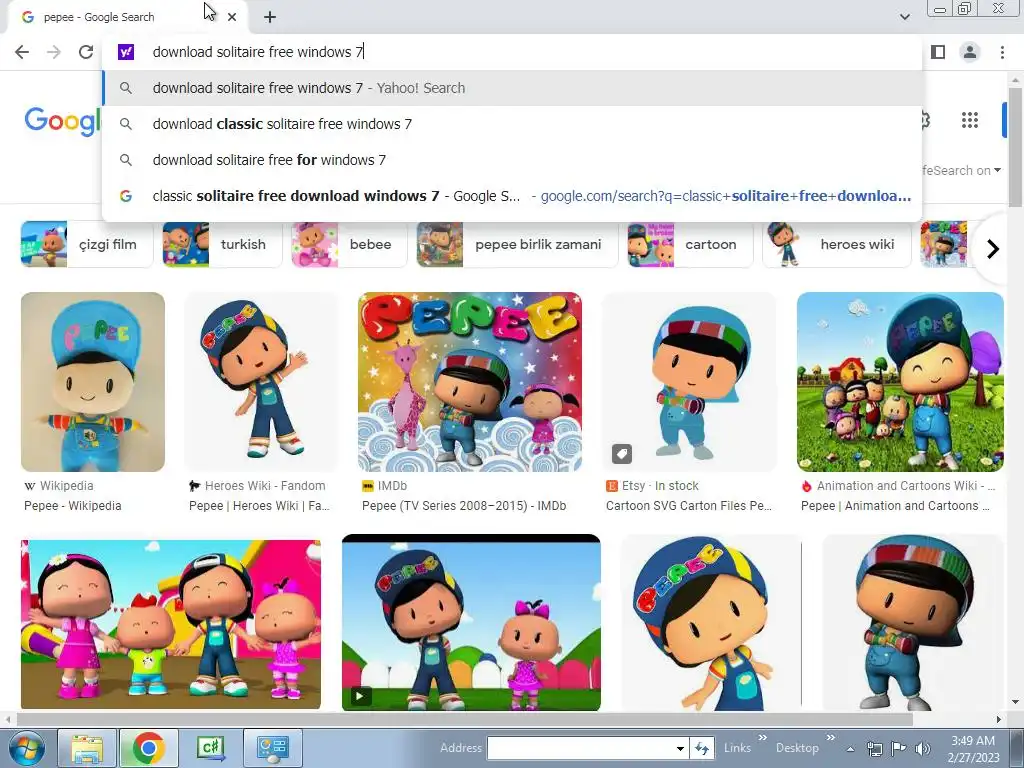Viewport: 1024px width, 768px height.
Task: Open the image of four children holding hands
Action: pos(170,624)
